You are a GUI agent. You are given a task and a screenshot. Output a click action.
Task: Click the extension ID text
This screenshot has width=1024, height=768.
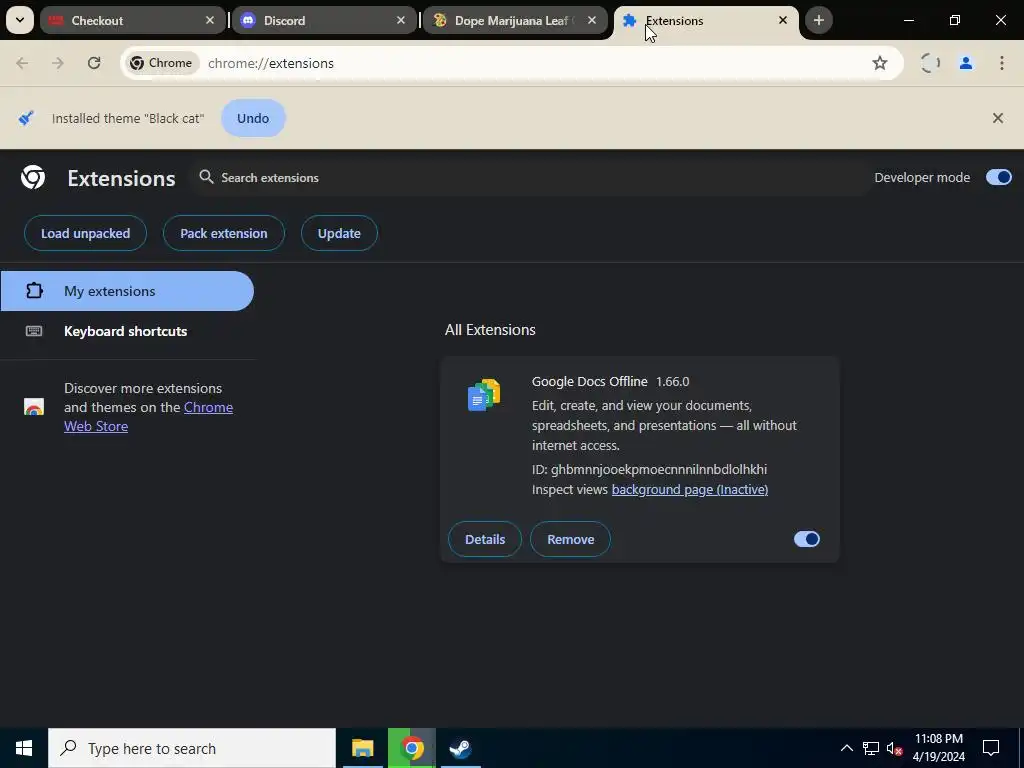649,470
